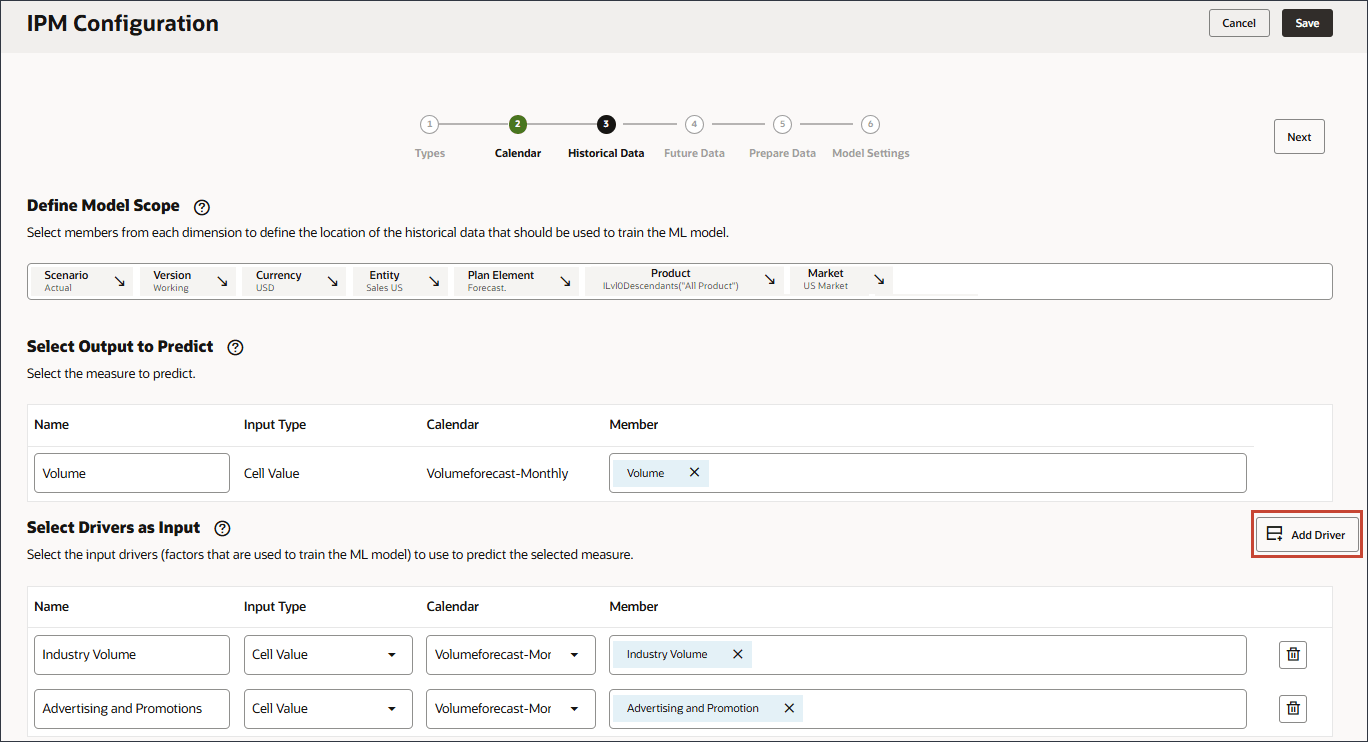Open help icon beside Select Drivers as Input
Image resolution: width=1368 pixels, height=742 pixels.
tap(223, 529)
